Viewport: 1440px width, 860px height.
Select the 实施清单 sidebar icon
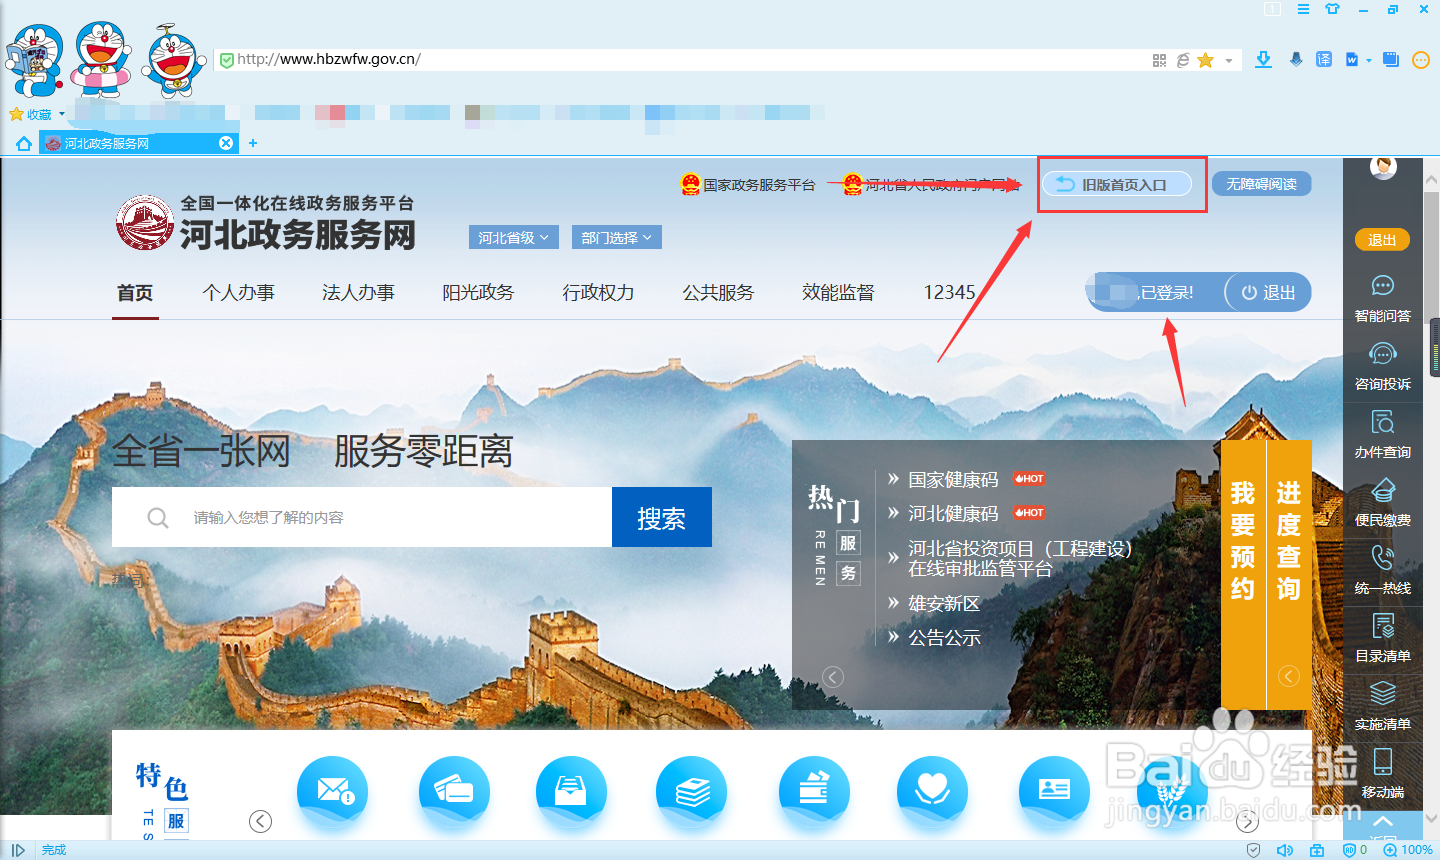point(1382,706)
